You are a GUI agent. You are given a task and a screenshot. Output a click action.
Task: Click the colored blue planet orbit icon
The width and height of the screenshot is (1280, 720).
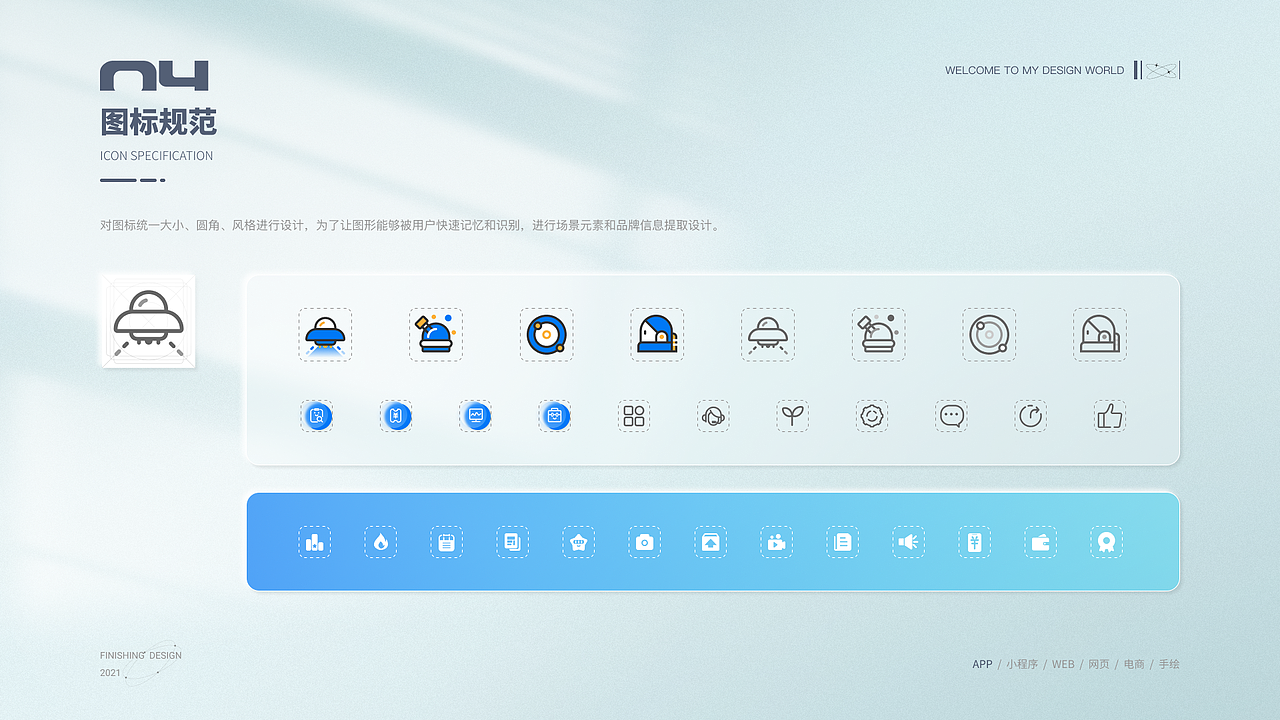[547, 334]
